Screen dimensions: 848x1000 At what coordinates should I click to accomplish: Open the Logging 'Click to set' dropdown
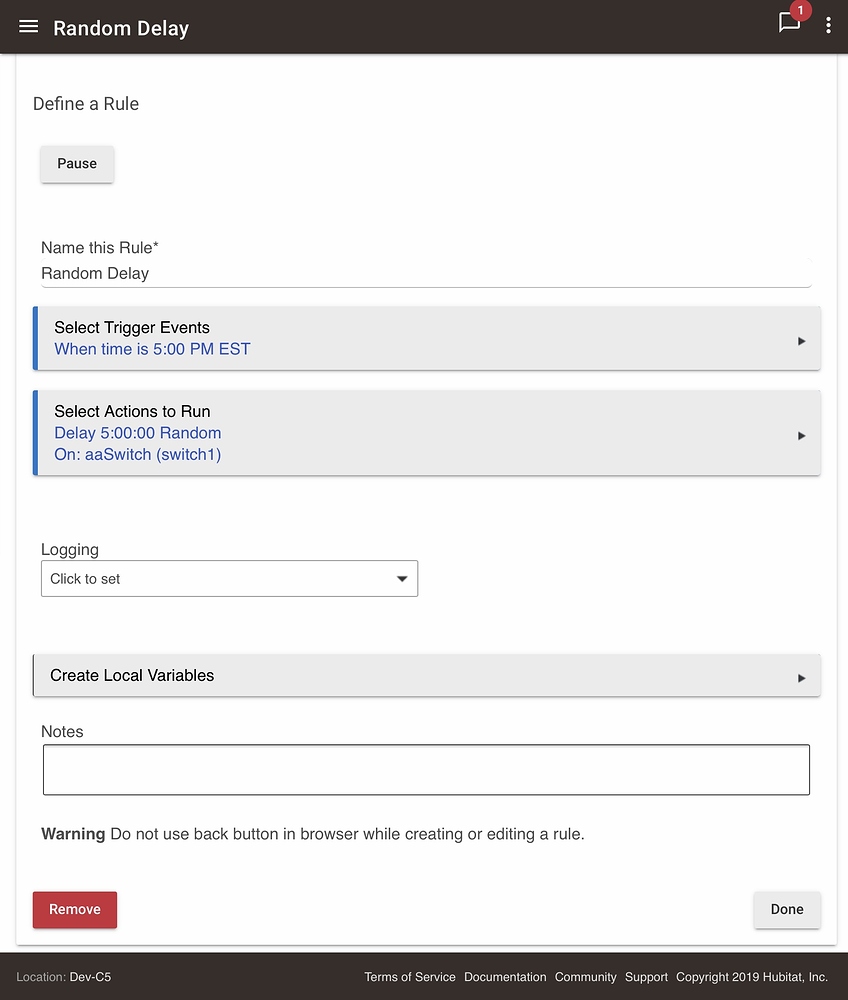[229, 579]
